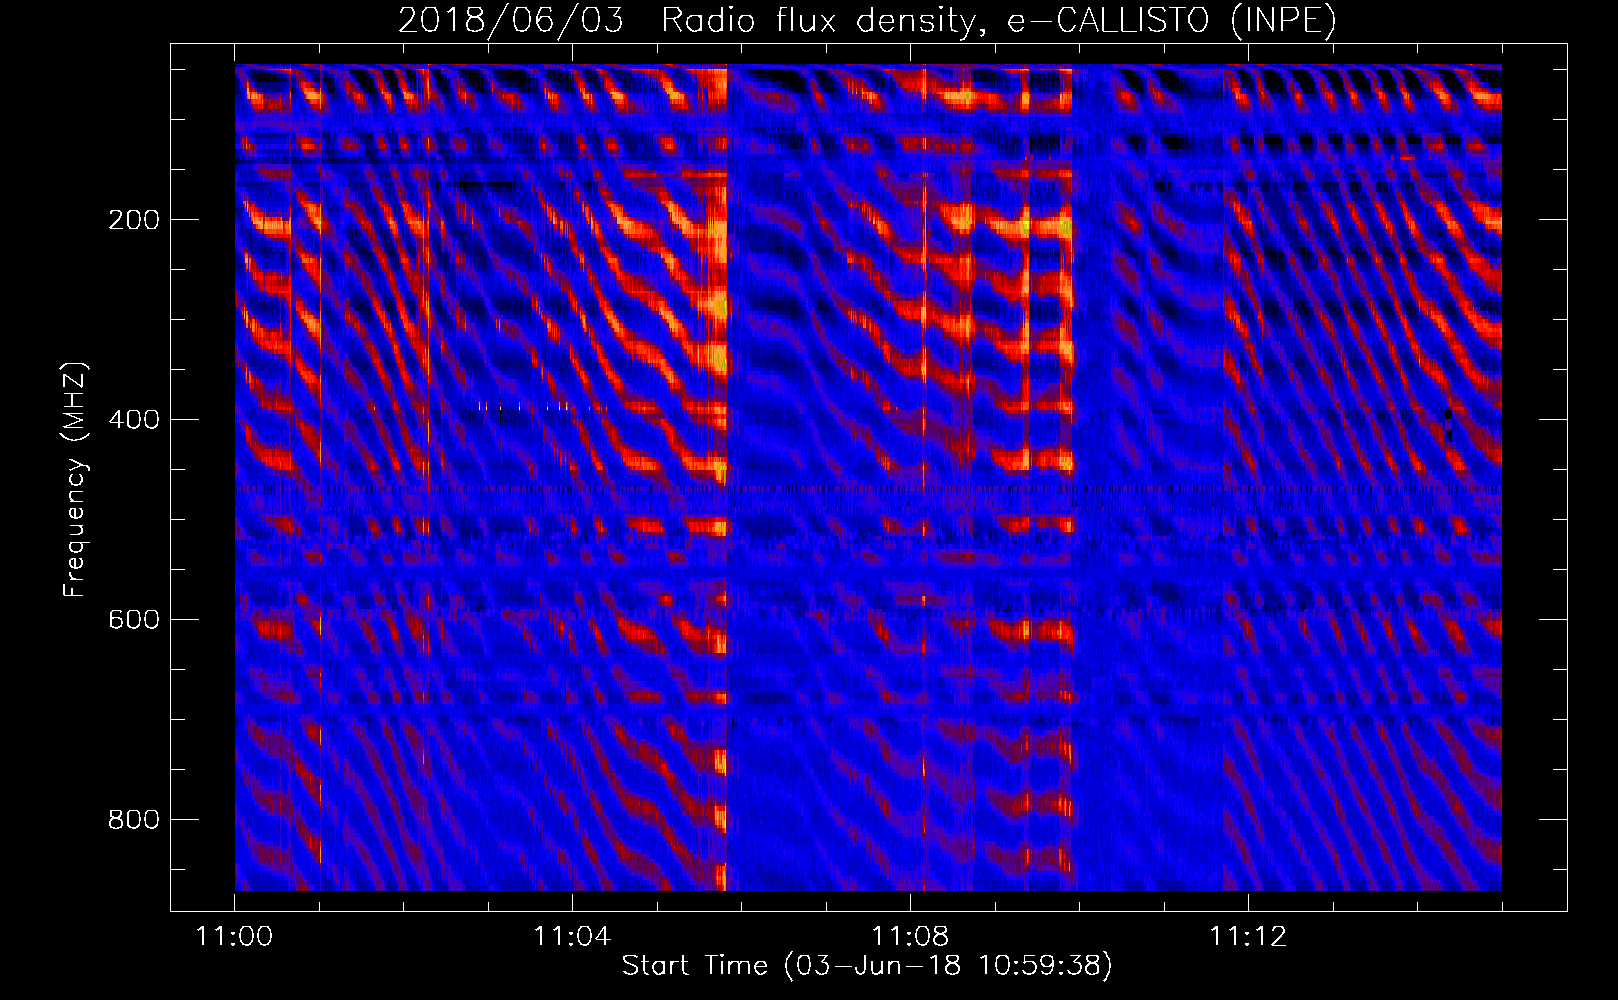Click the 'Frequency (MHZ)' y-axis label
Image resolution: width=1618 pixels, height=1000 pixels.
tap(76, 480)
